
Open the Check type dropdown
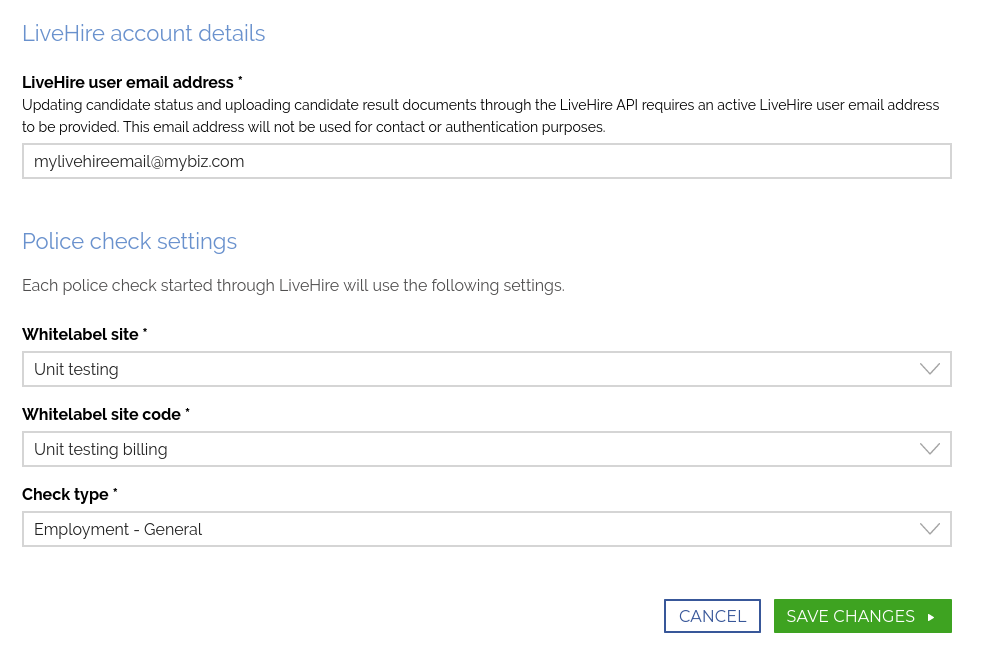(x=486, y=529)
